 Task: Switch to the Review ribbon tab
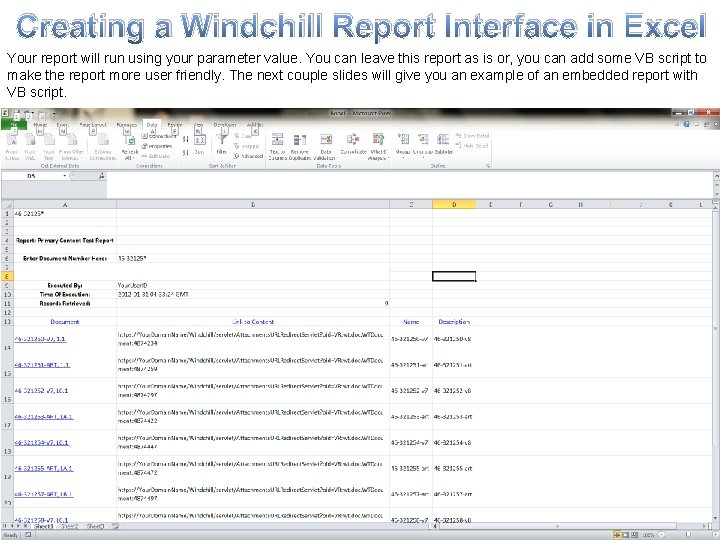pos(174,125)
